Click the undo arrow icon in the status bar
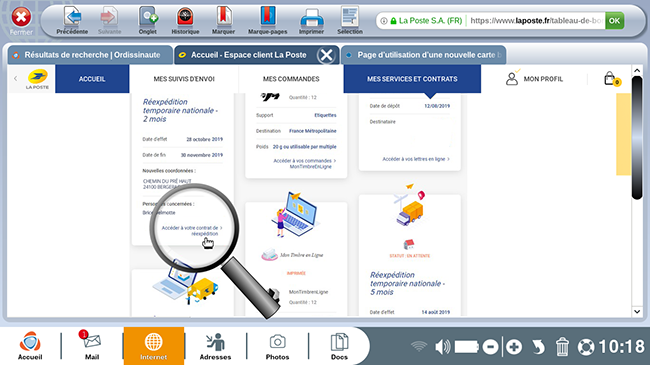This screenshot has height=365, width=650. 538,347
